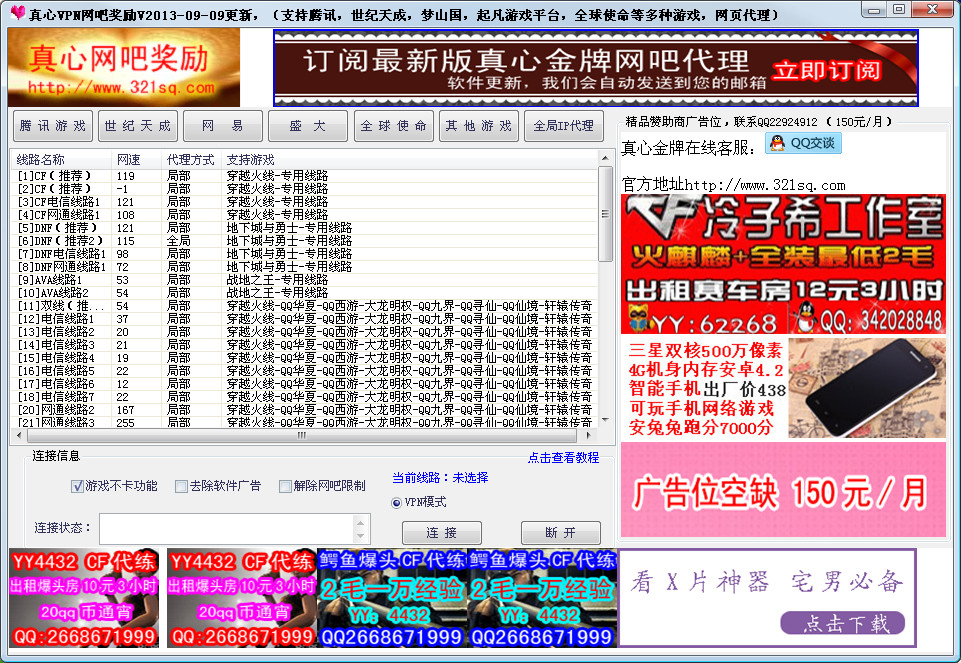Select the [1]CF(推荐) line in the list
Screen dimensions: 961x663
(100, 173)
